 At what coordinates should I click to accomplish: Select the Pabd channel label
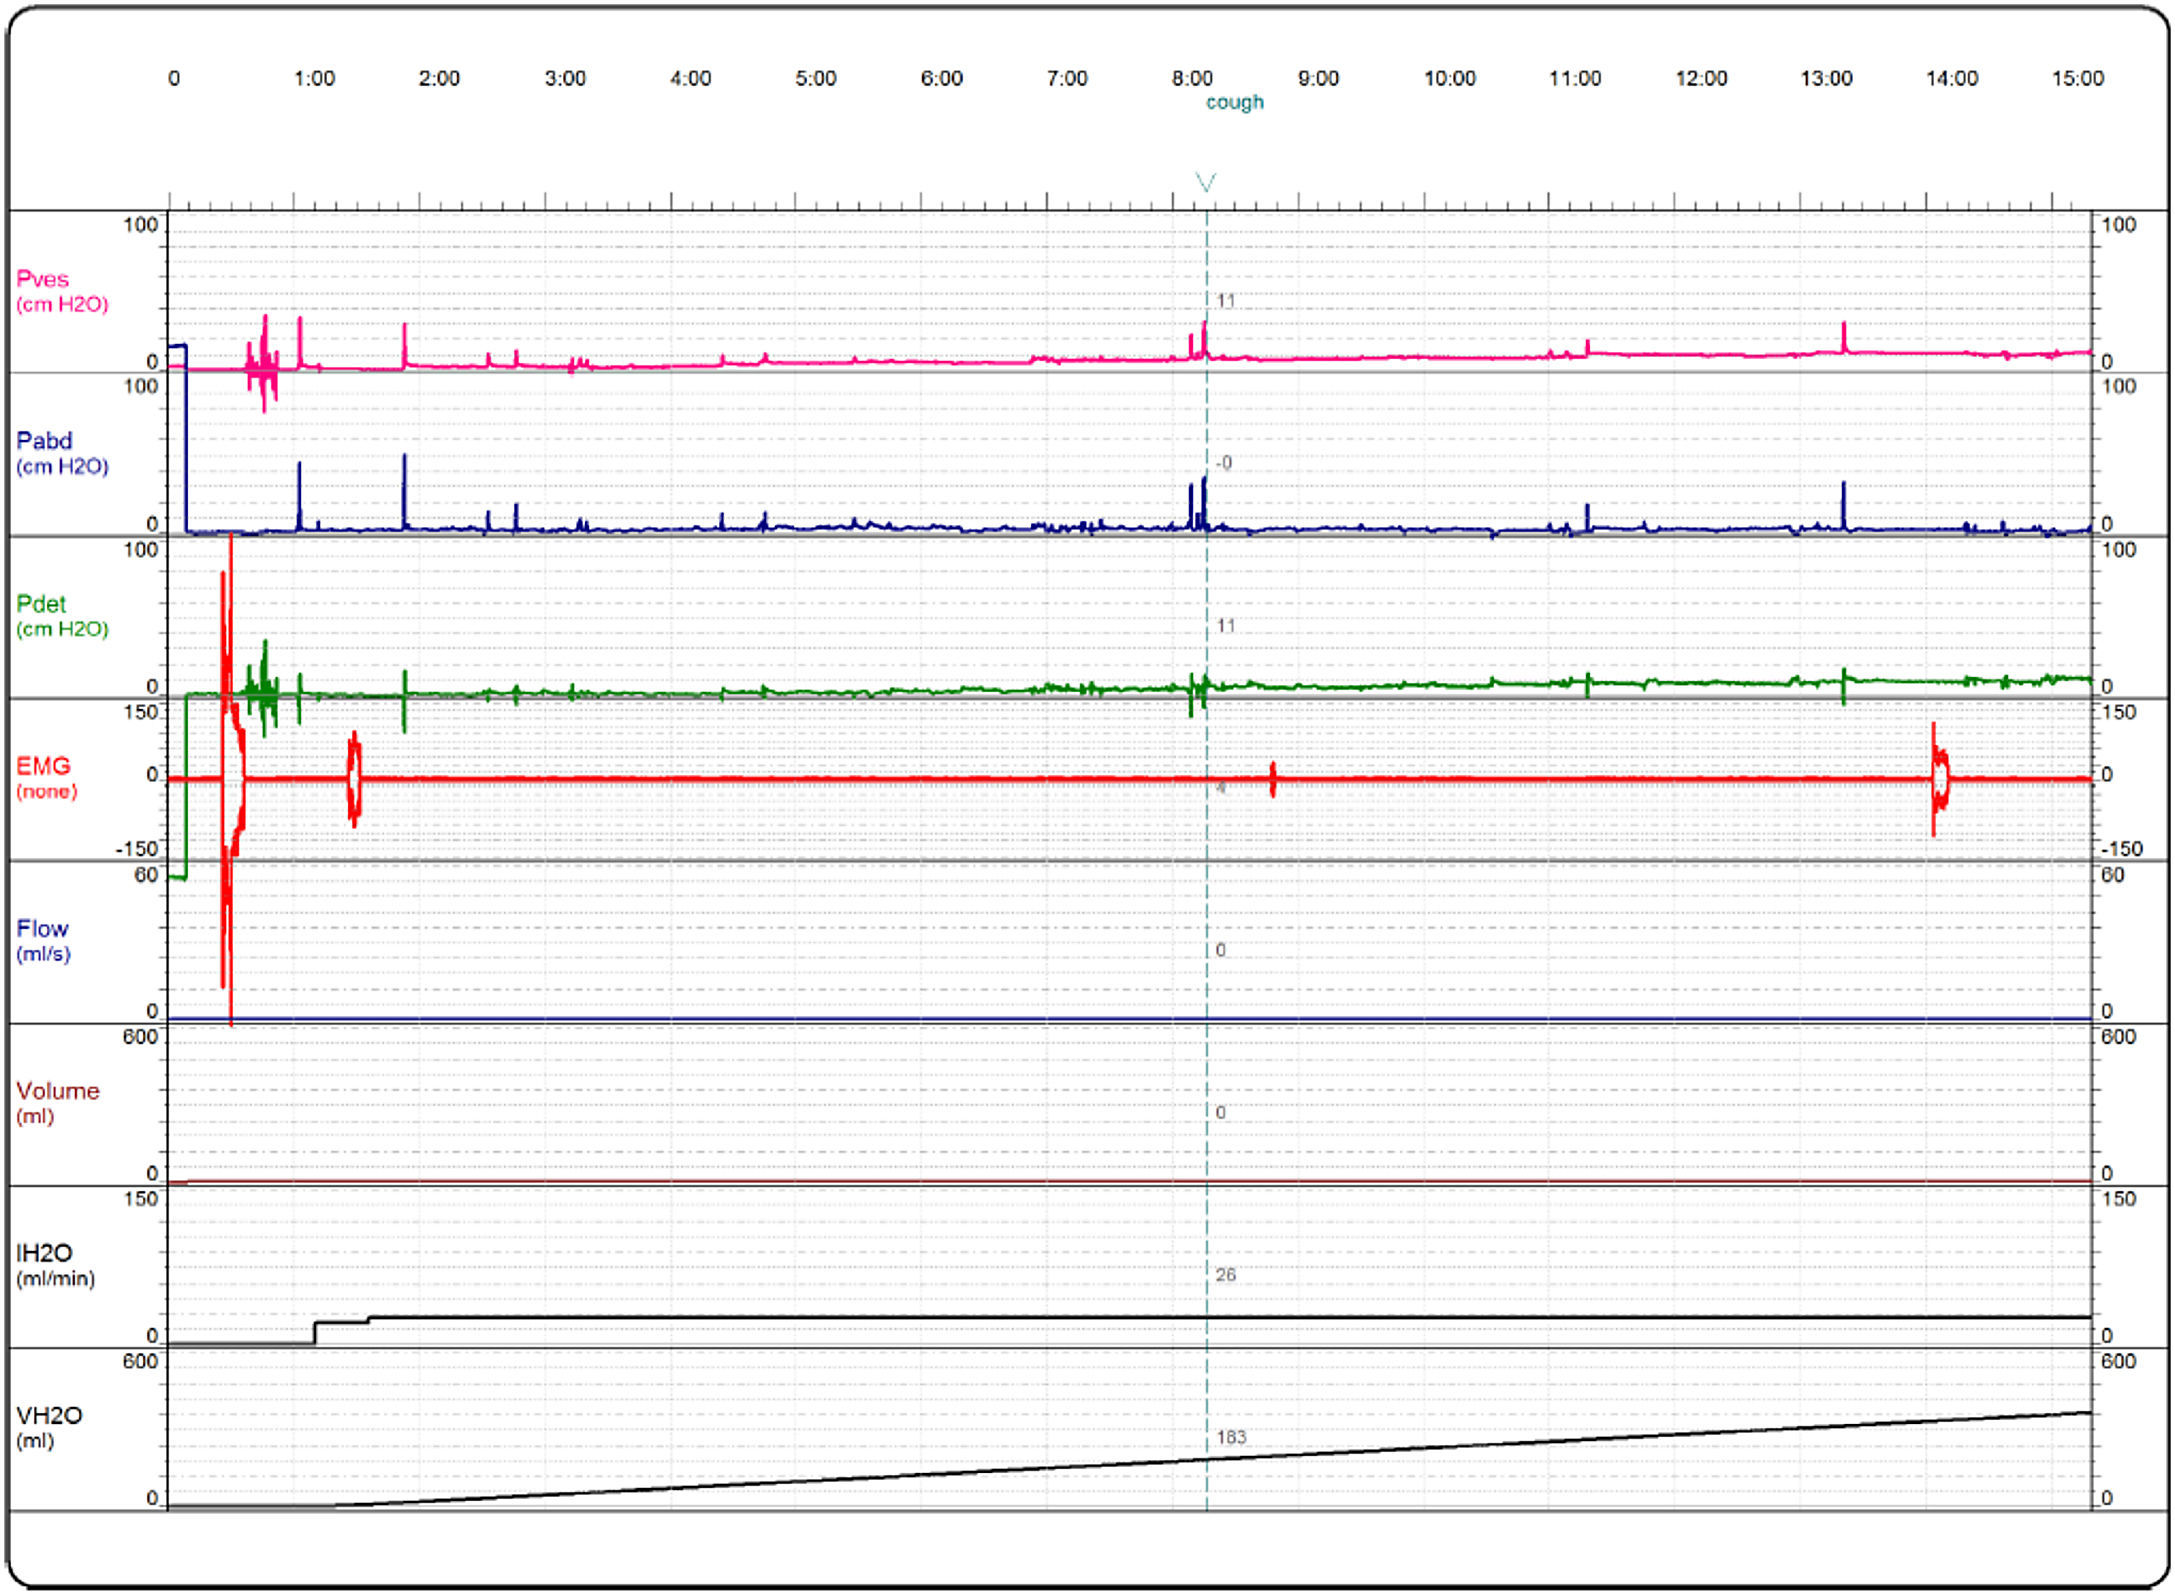tap(44, 441)
